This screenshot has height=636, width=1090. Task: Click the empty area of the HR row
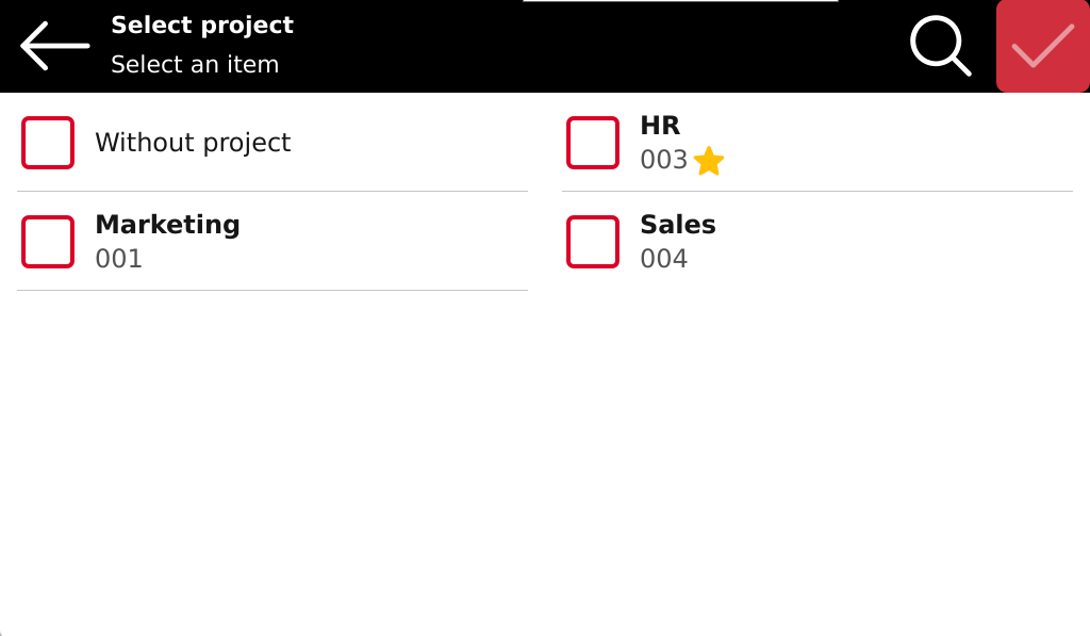point(897,142)
